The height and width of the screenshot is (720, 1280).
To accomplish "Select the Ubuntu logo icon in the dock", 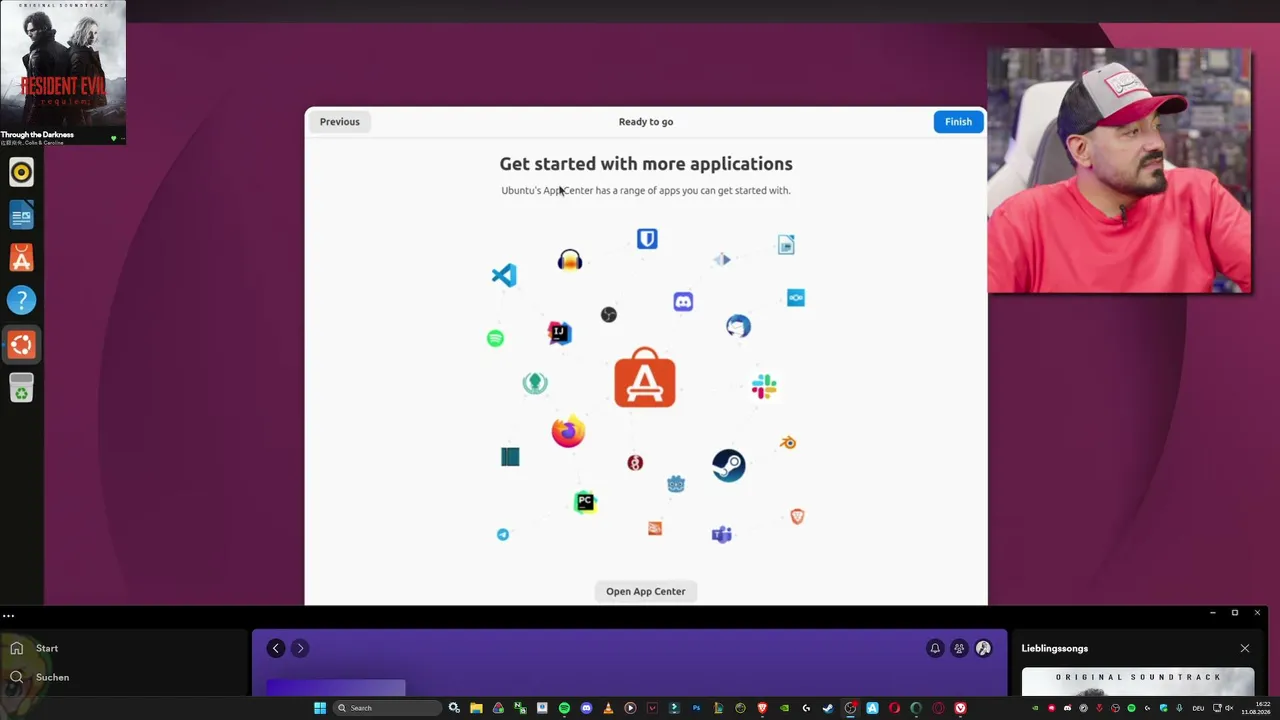I will coord(21,344).
